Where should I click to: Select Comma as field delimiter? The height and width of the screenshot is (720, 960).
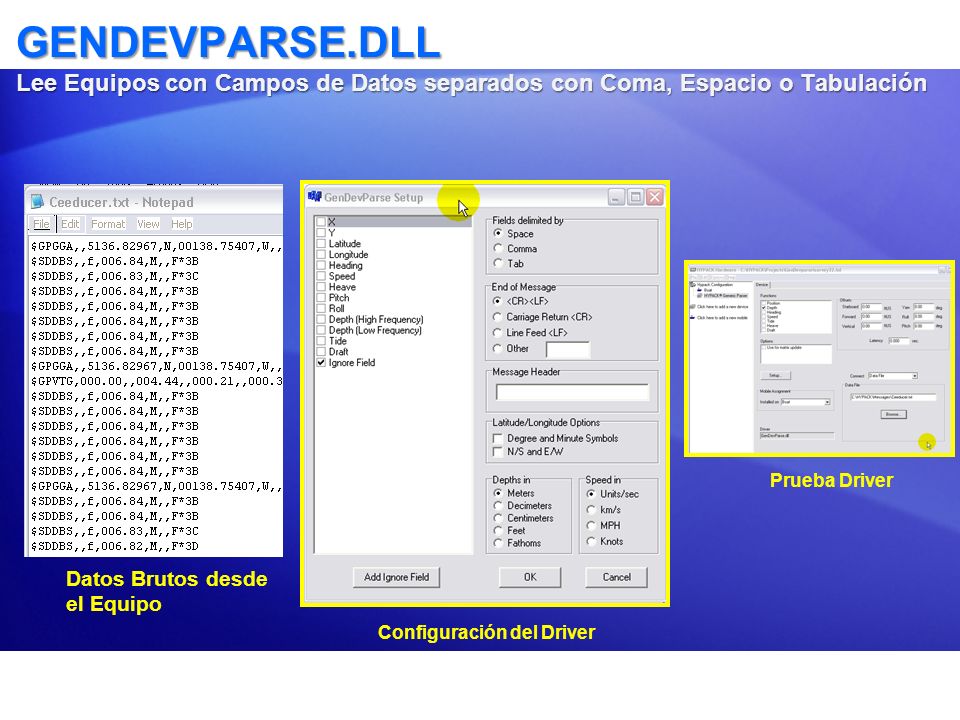498,248
